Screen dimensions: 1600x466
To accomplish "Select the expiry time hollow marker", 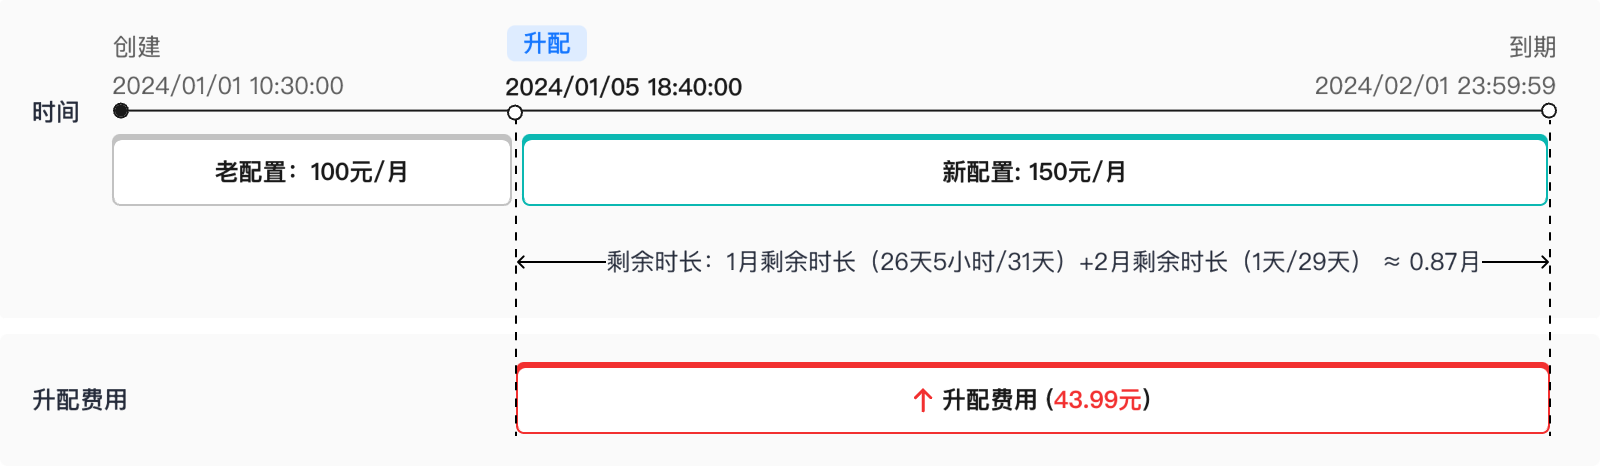I will point(1549,111).
